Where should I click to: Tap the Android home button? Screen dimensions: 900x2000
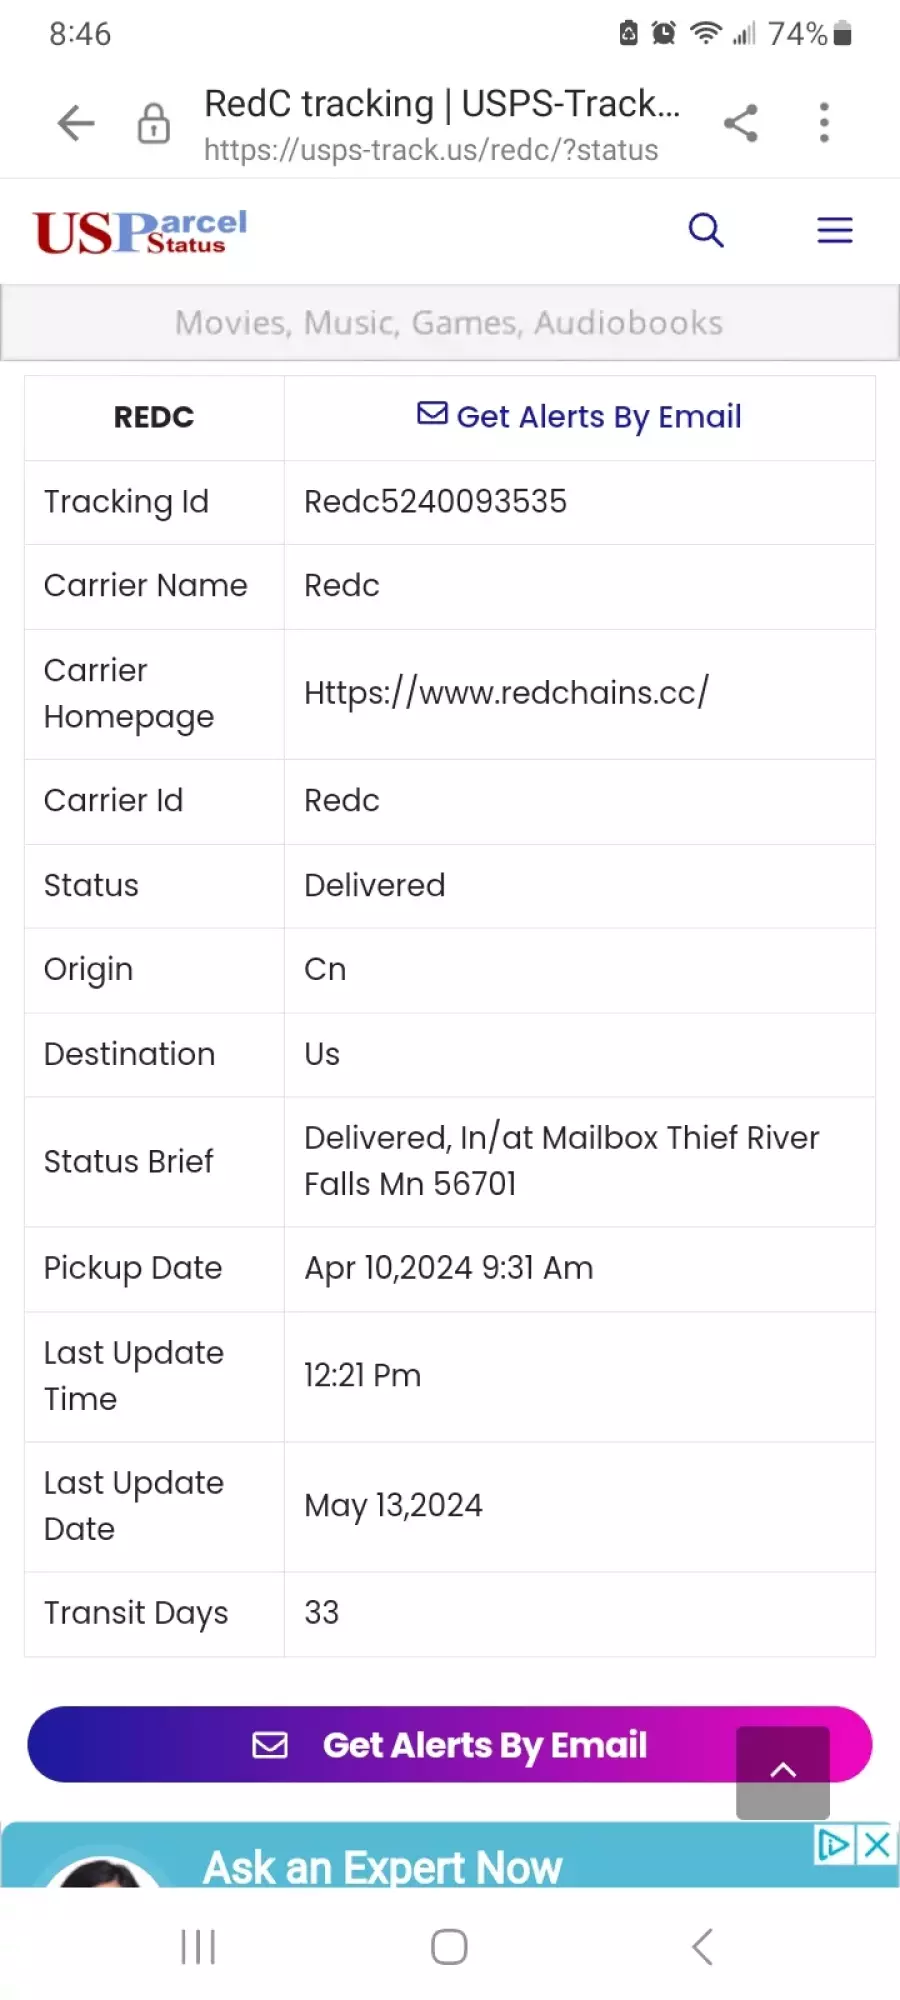[449, 1947]
